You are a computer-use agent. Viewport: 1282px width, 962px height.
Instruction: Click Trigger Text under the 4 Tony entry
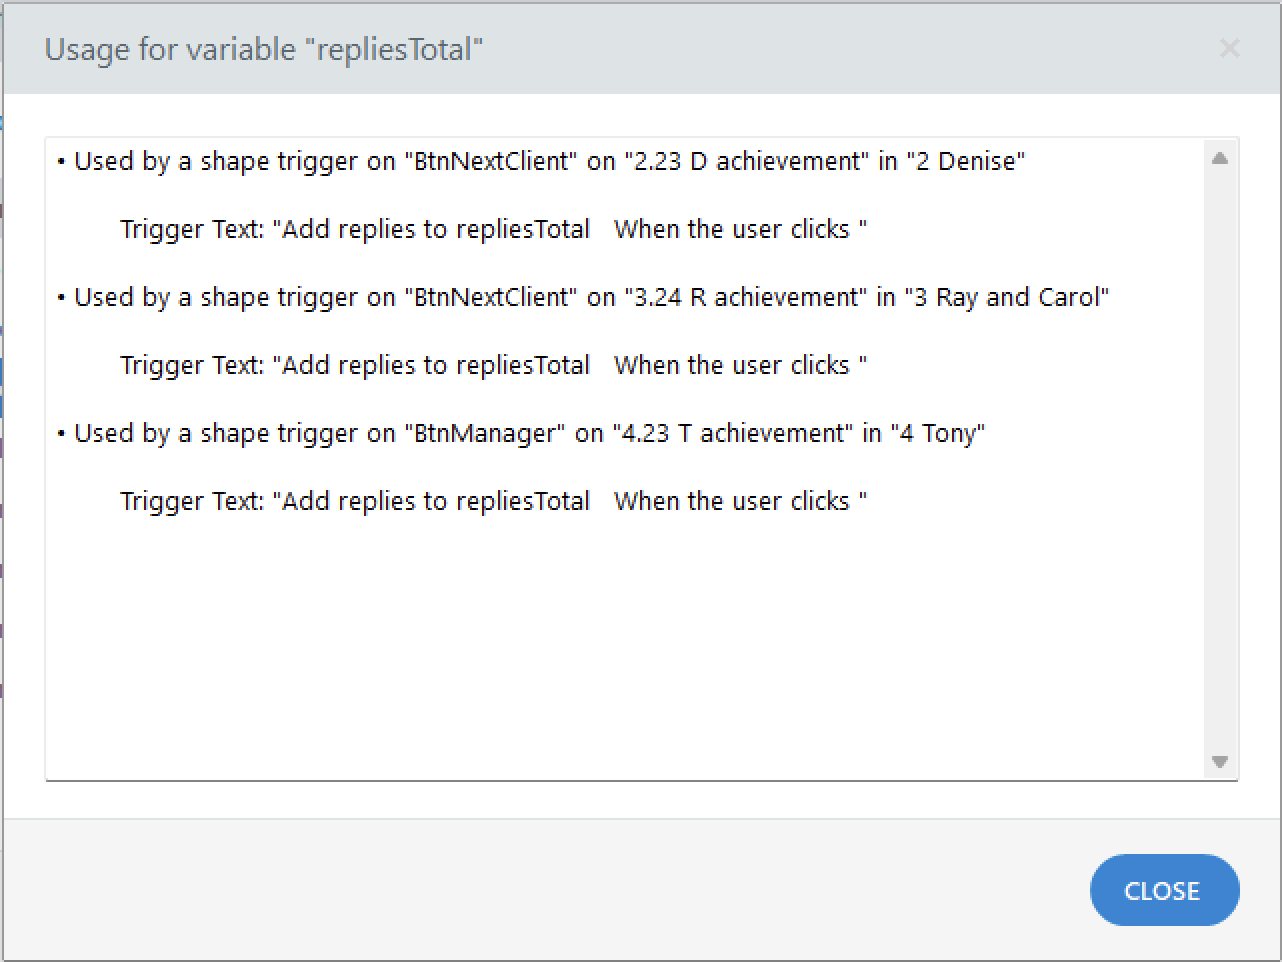click(x=493, y=501)
